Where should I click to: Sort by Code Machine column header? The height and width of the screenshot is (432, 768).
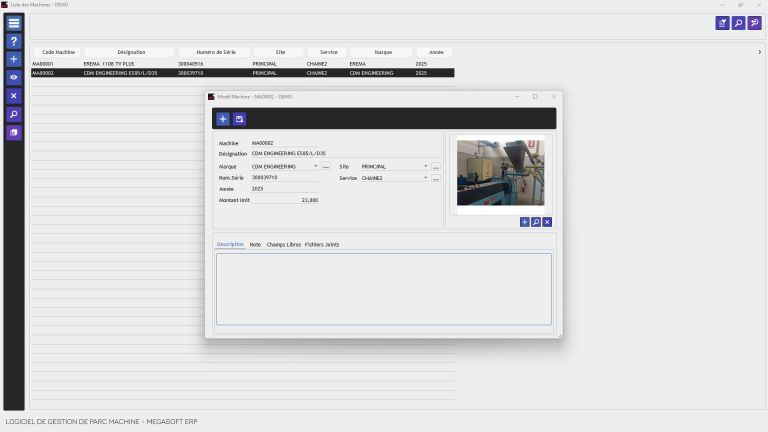[58, 52]
